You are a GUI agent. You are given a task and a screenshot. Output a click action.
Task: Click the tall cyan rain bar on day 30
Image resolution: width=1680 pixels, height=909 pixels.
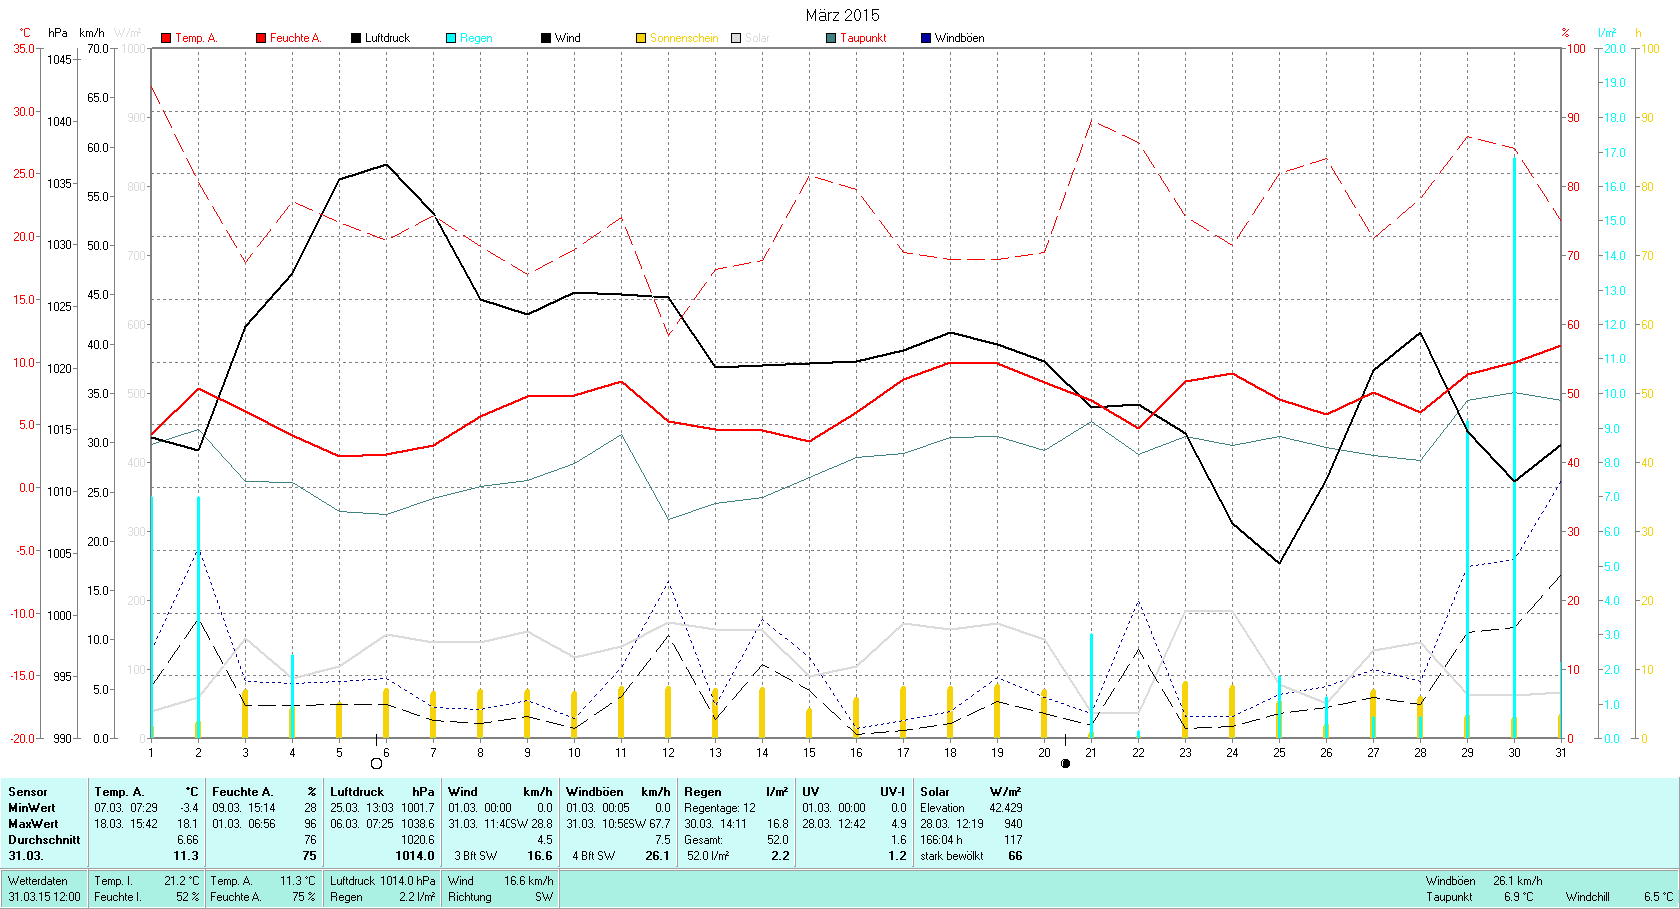[x=1514, y=447]
